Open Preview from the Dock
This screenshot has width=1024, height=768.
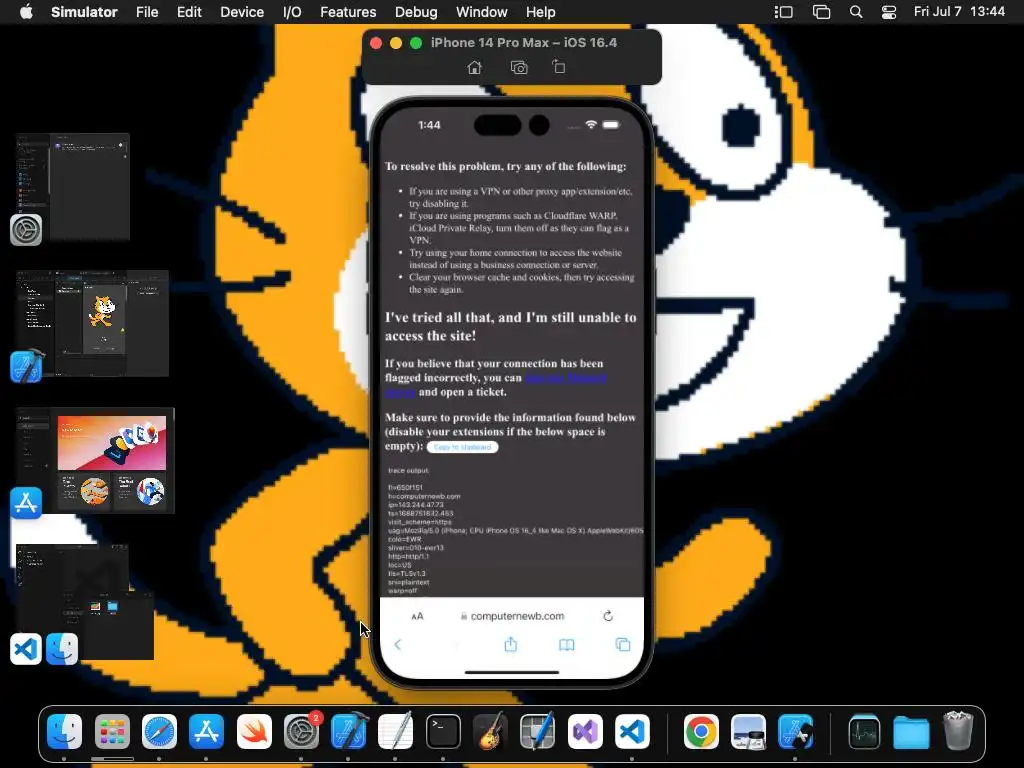tap(748, 731)
